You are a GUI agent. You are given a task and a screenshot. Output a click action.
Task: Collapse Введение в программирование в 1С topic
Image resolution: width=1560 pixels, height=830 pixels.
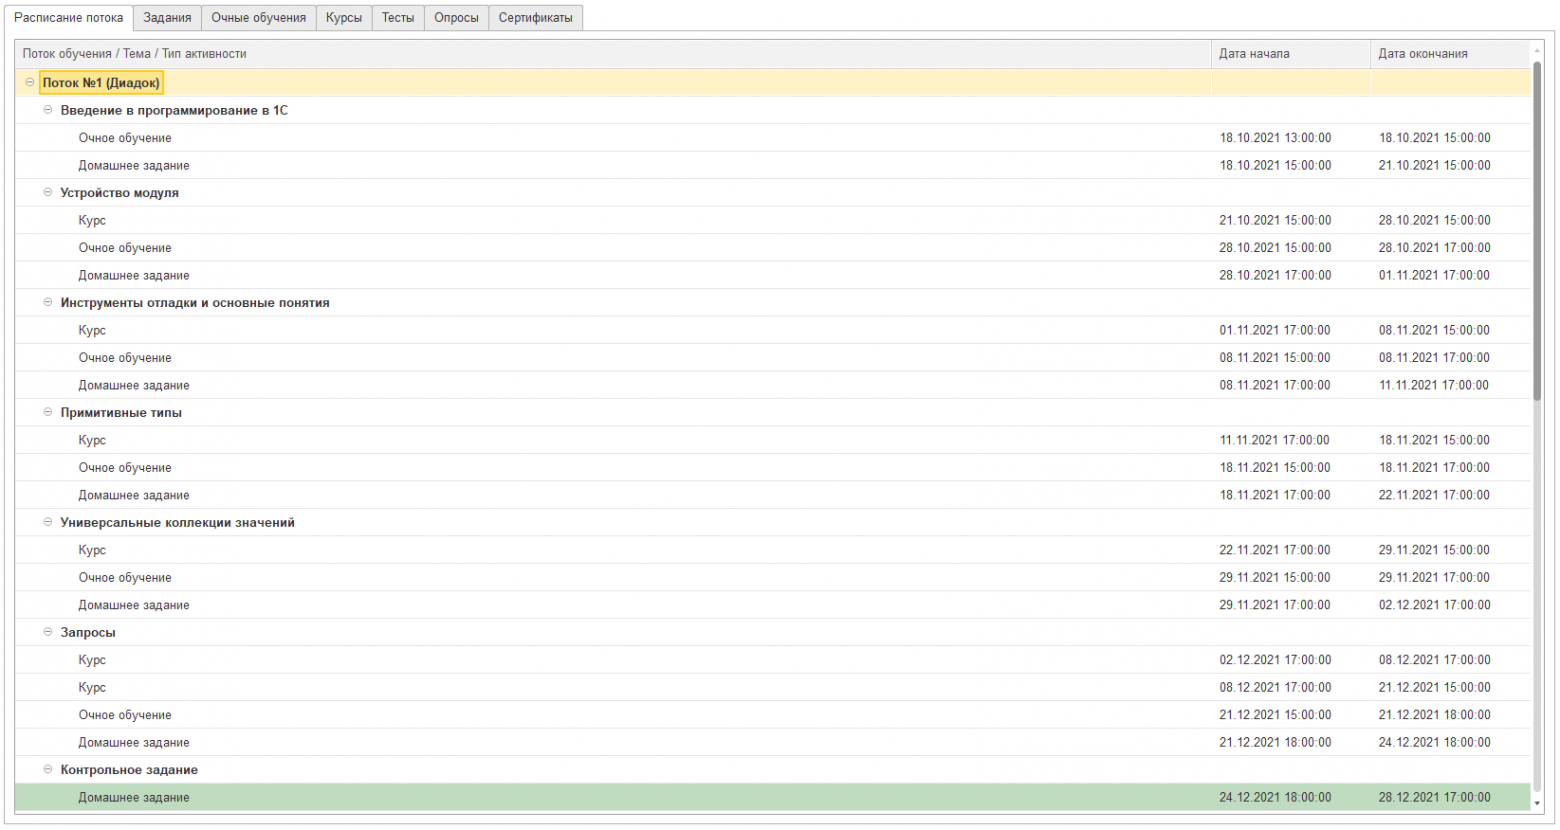coord(47,110)
